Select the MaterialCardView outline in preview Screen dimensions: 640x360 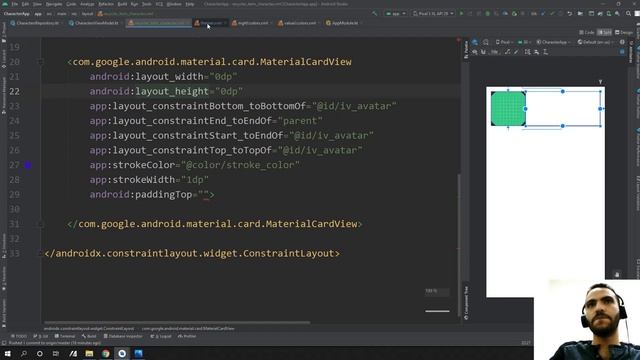click(563, 109)
